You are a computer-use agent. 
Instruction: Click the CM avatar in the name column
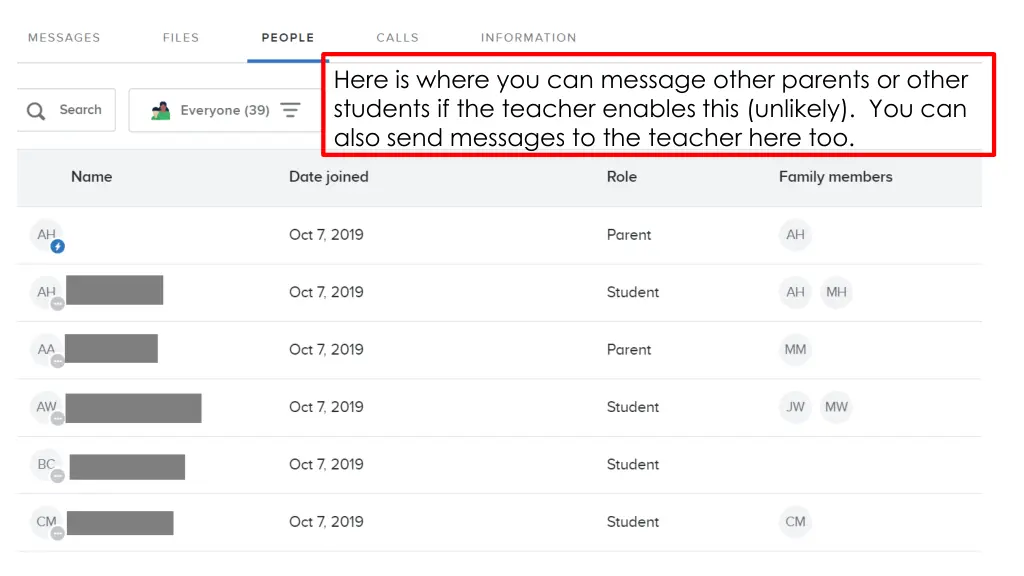click(x=46, y=522)
